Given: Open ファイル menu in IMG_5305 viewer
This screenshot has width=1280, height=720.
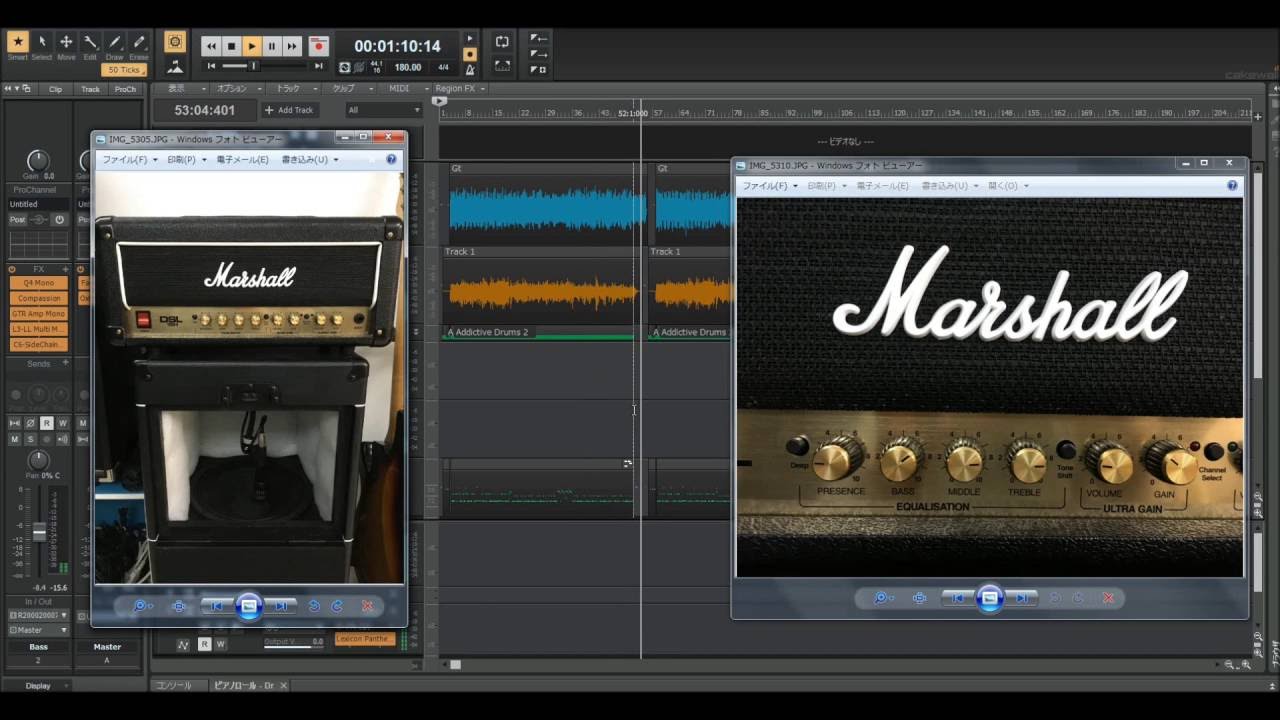Looking at the screenshot, I should 129,160.
